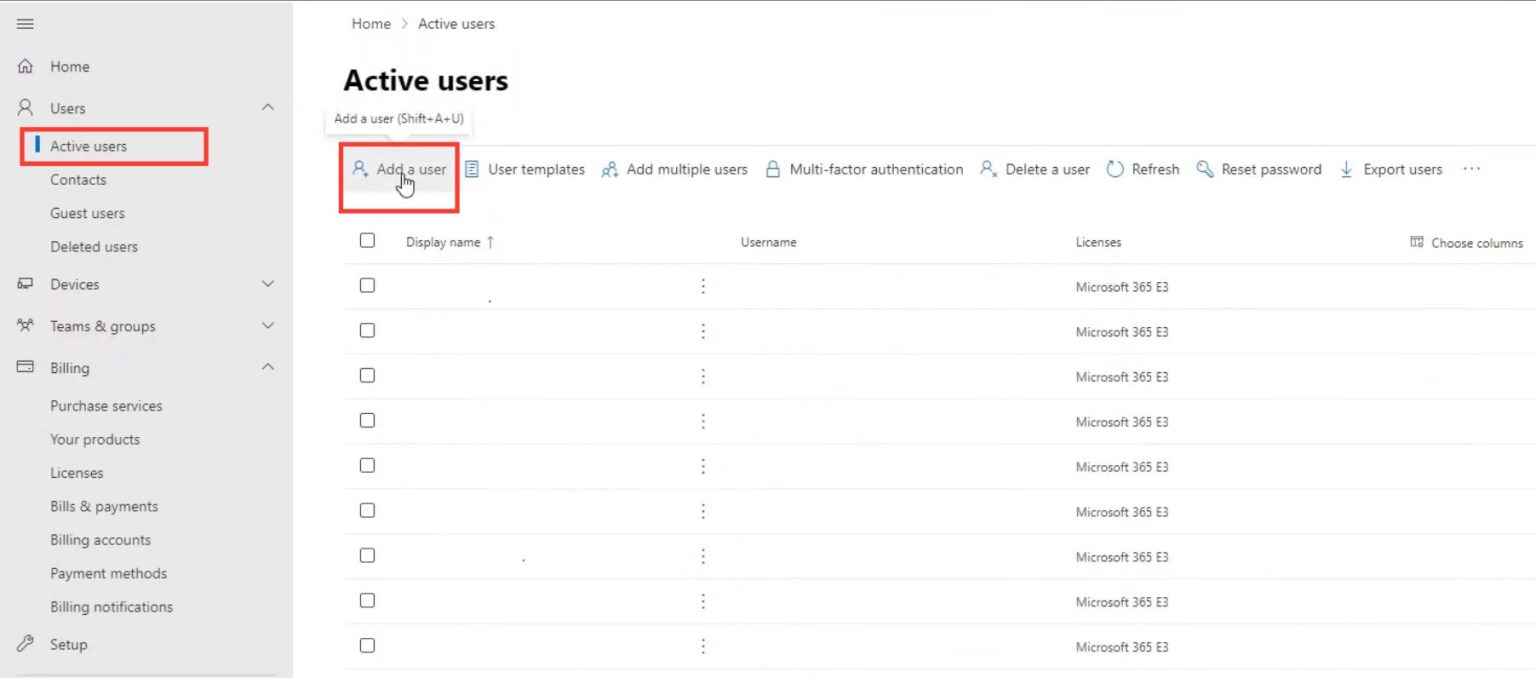Click the Add multiple users icon
The width and height of the screenshot is (1536, 678).
click(x=609, y=170)
